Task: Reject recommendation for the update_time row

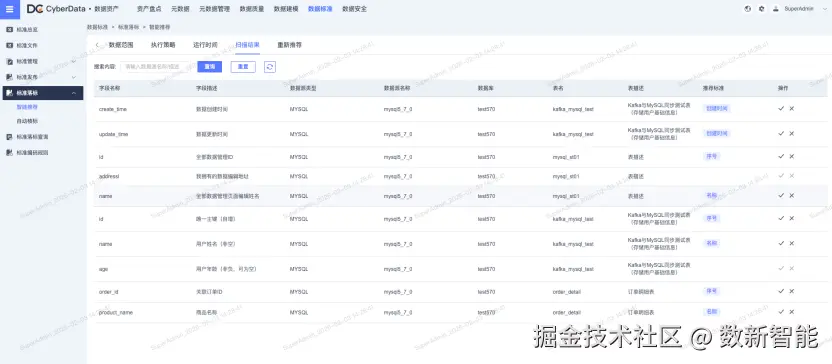Action: [x=792, y=134]
